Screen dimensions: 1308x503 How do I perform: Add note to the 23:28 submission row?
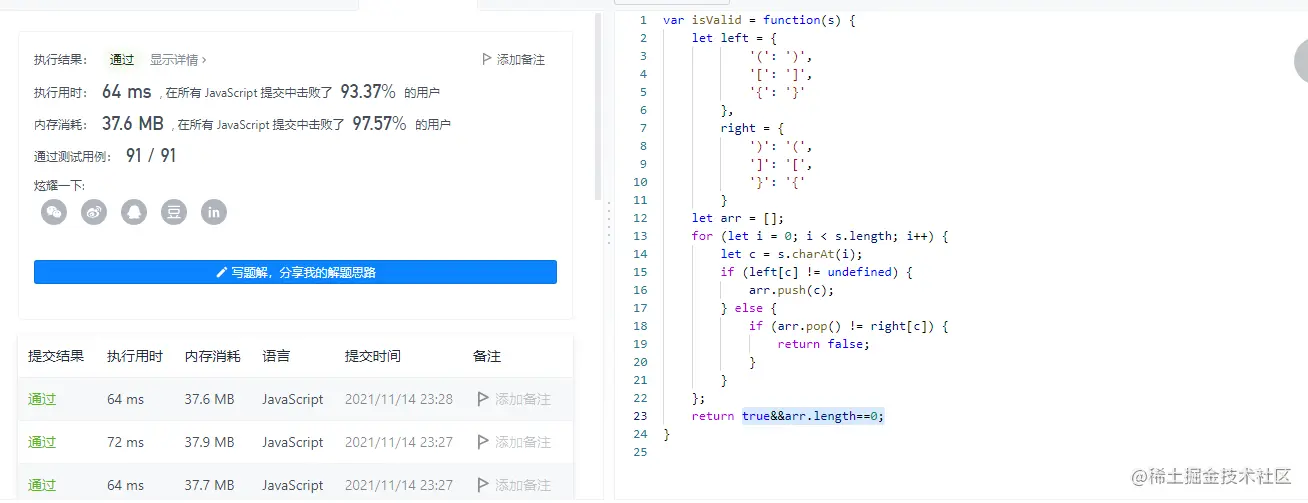(x=514, y=399)
